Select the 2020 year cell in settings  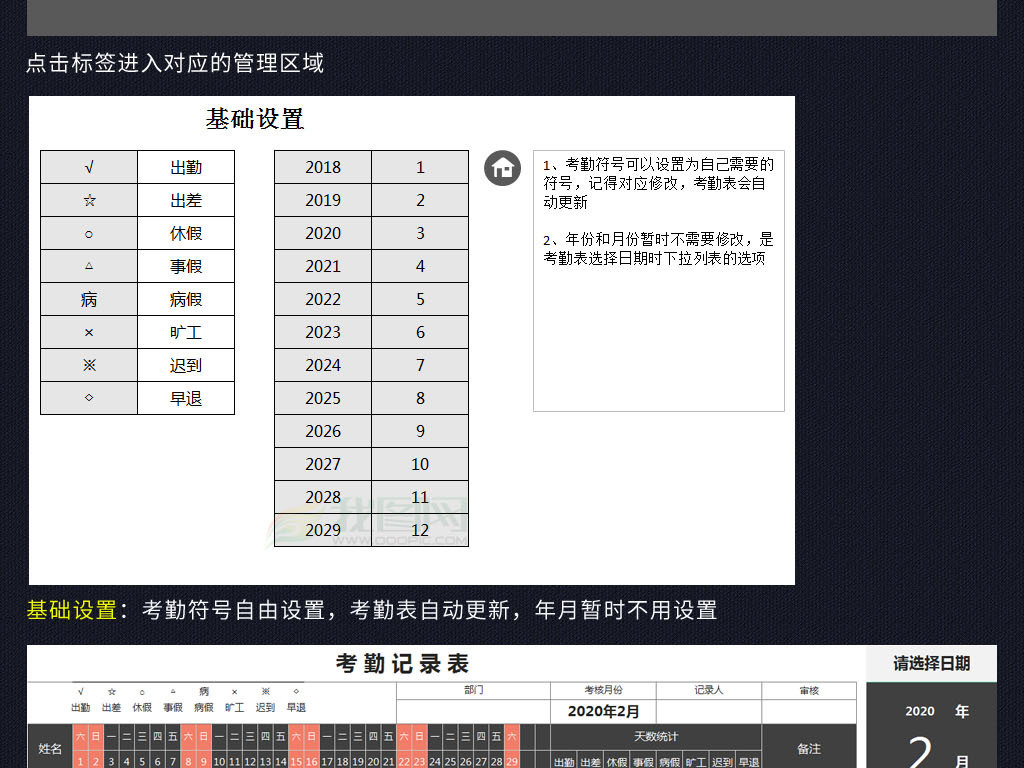(323, 233)
